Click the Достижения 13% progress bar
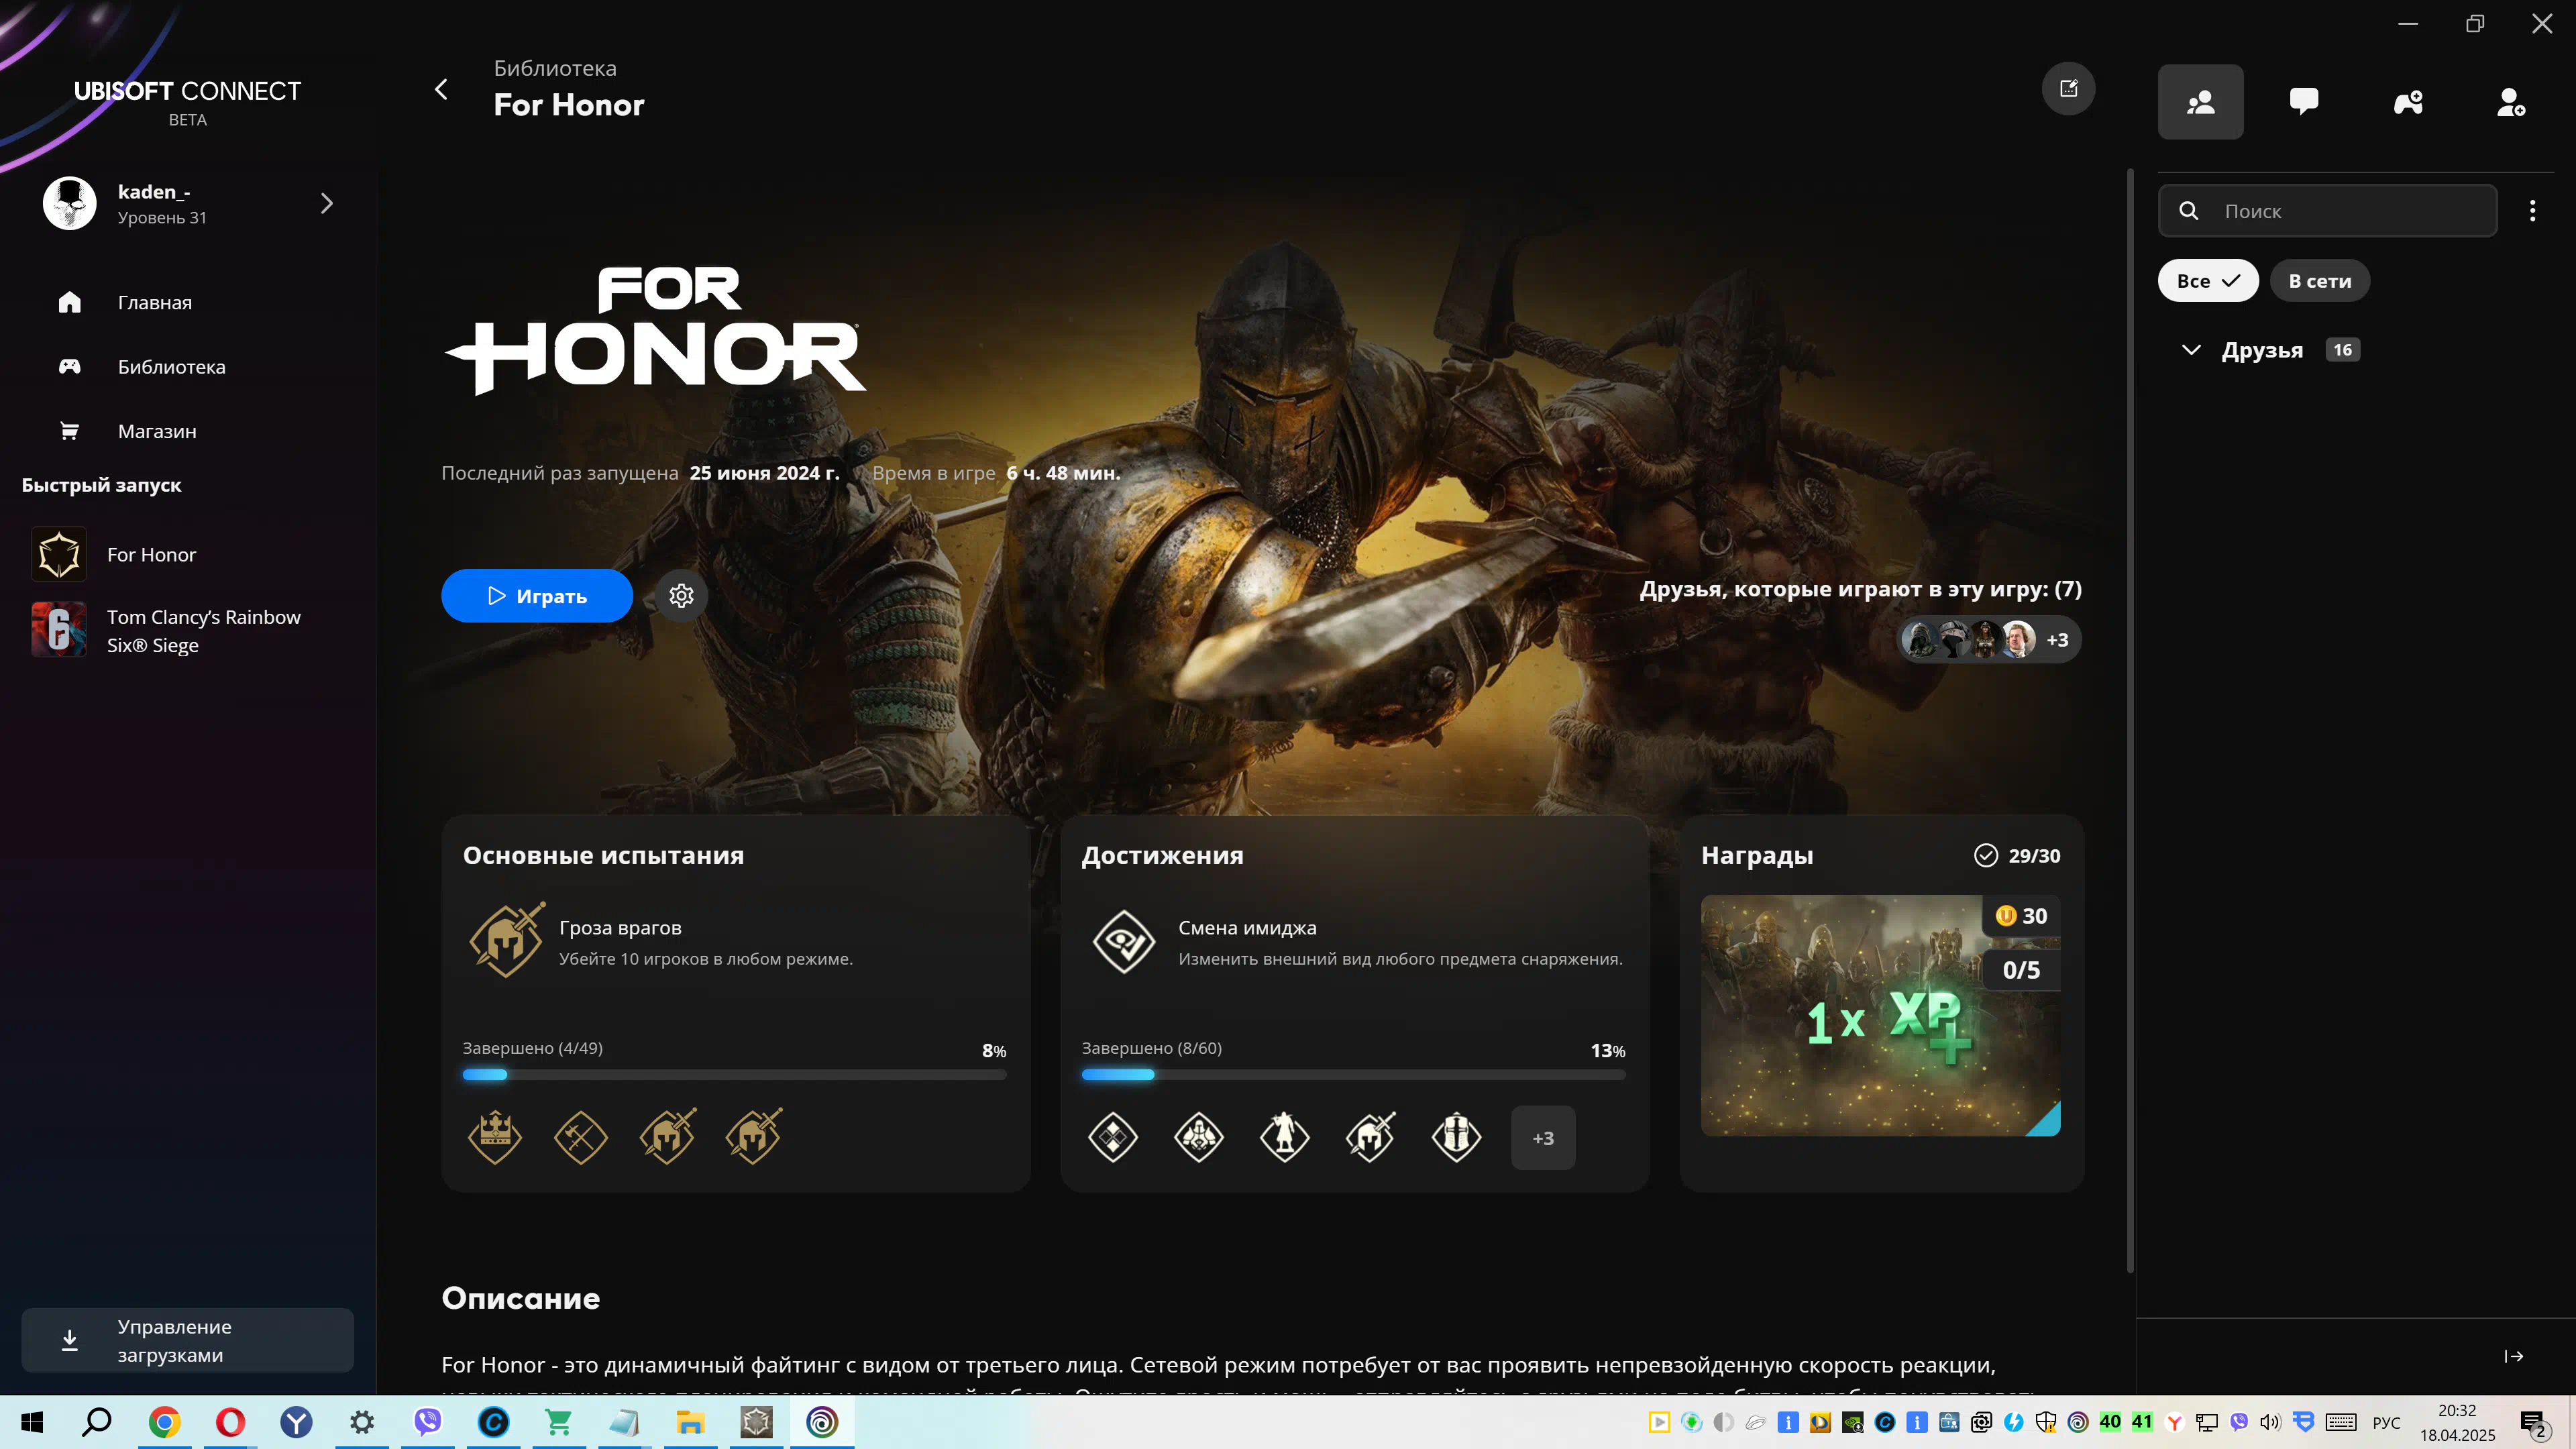Screen dimensions: 2576x1449 tap(1353, 1075)
